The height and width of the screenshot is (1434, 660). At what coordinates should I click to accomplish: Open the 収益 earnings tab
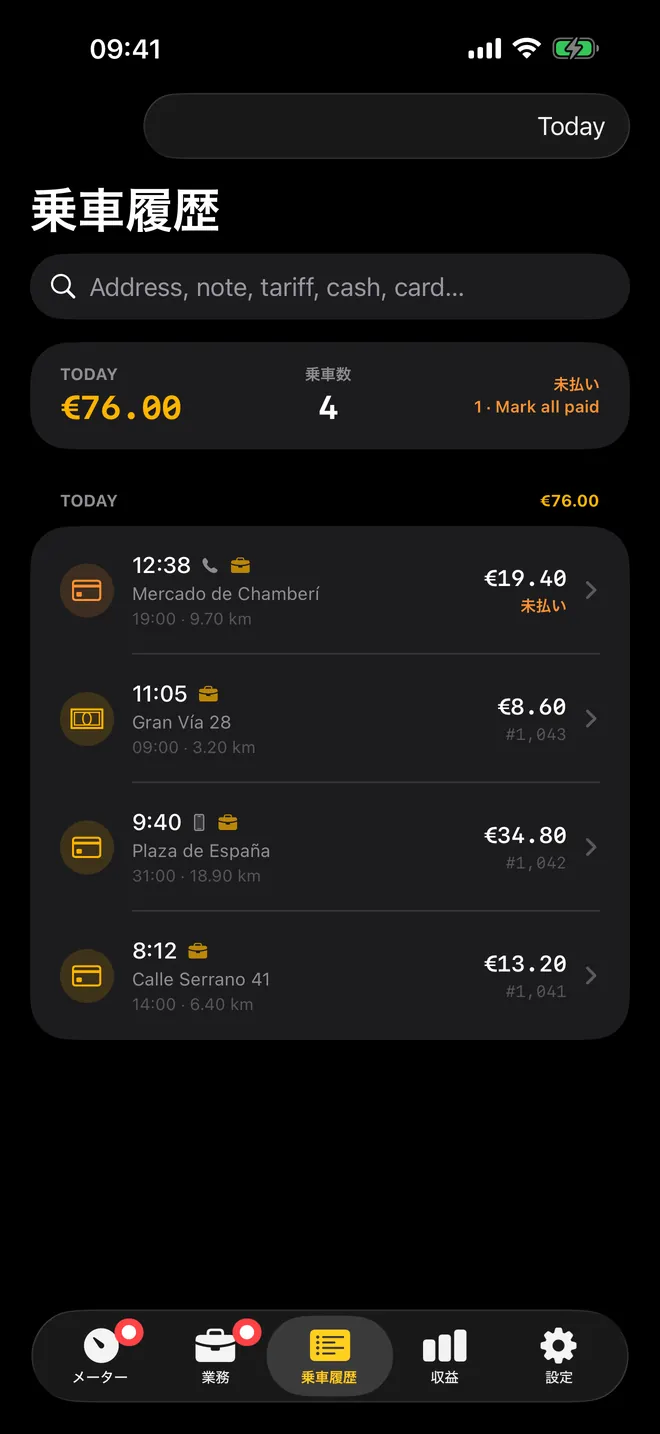pyautogui.click(x=444, y=1356)
